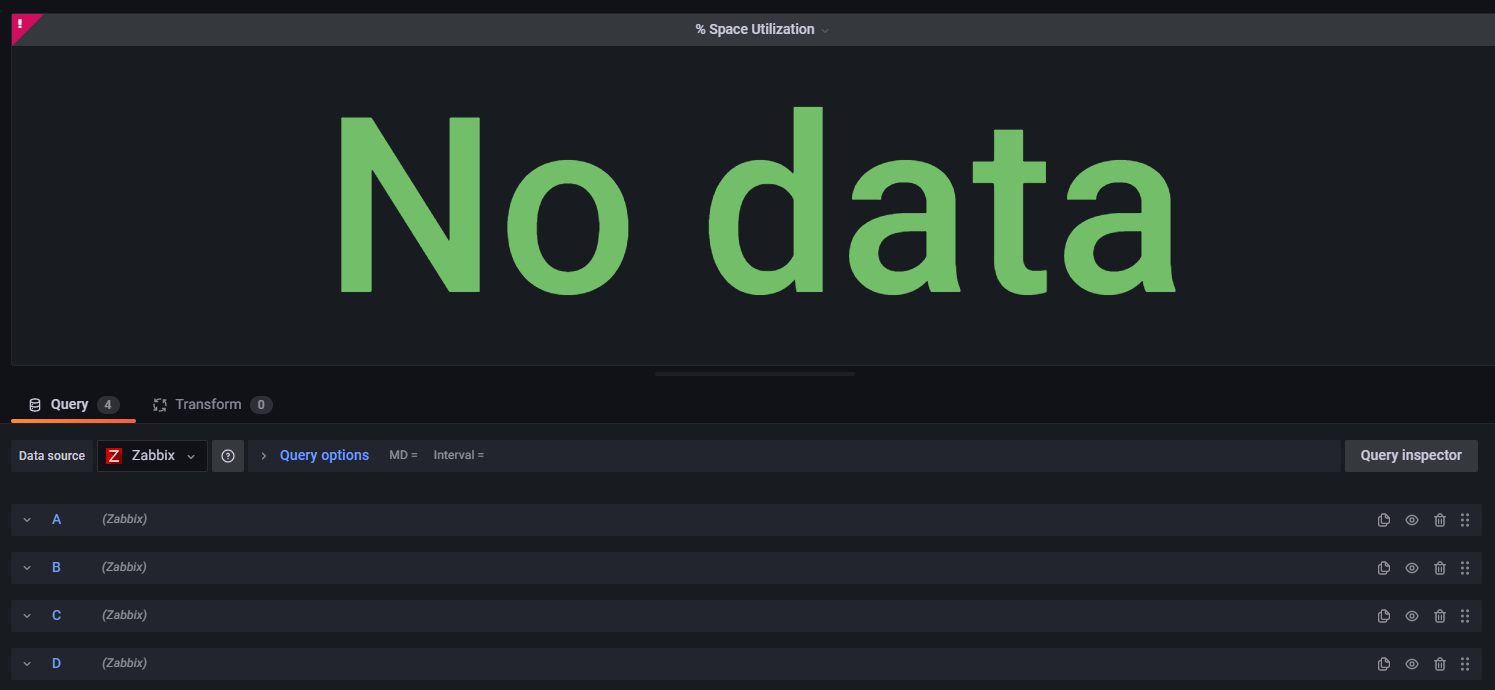The height and width of the screenshot is (690, 1495).
Task: Disable query A with its eye icon
Action: pyautogui.click(x=1411, y=519)
